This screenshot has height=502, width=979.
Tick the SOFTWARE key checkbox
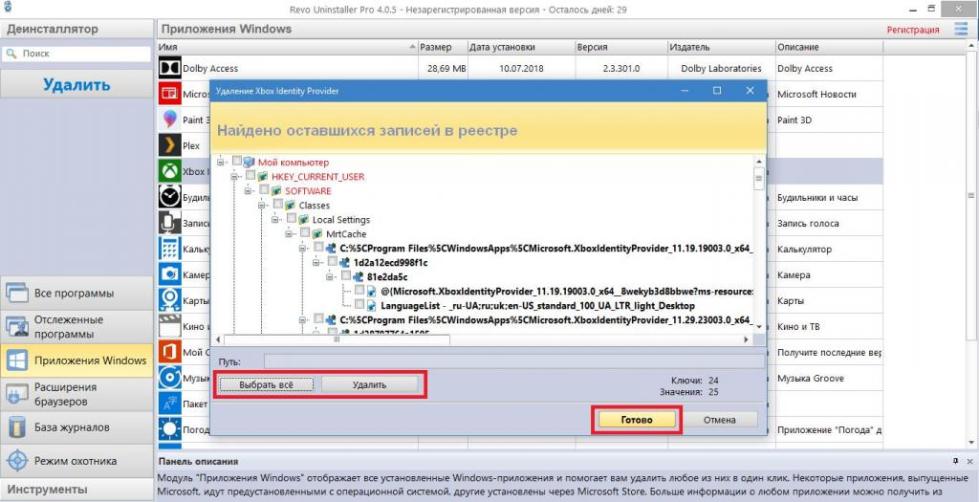(x=264, y=190)
